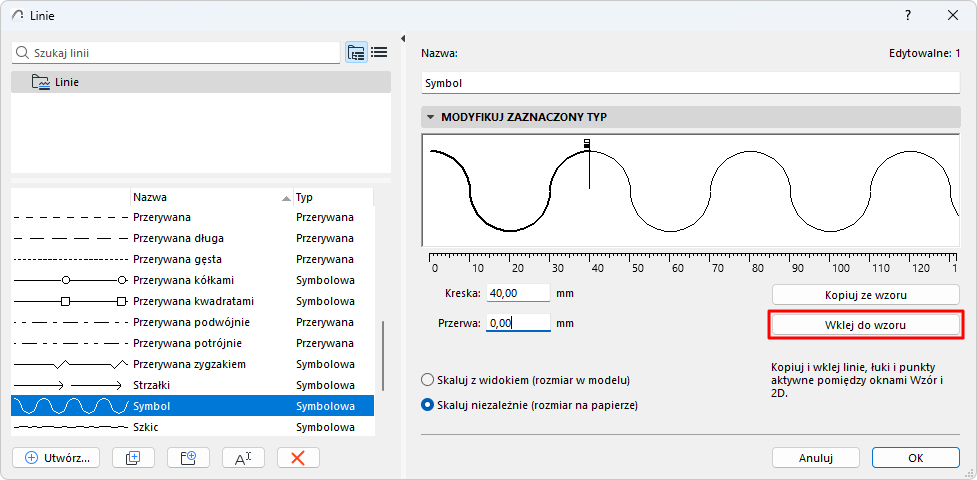Click the wave pattern preview area
Viewport: 977px width, 480px height.
click(691, 190)
